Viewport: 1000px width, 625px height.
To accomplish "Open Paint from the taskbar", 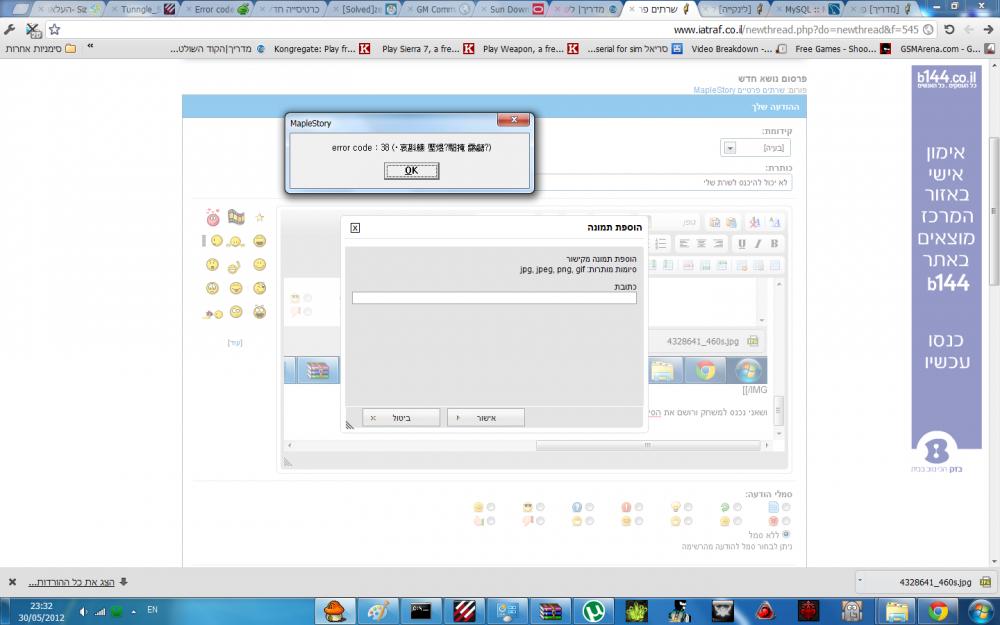I will (378, 611).
